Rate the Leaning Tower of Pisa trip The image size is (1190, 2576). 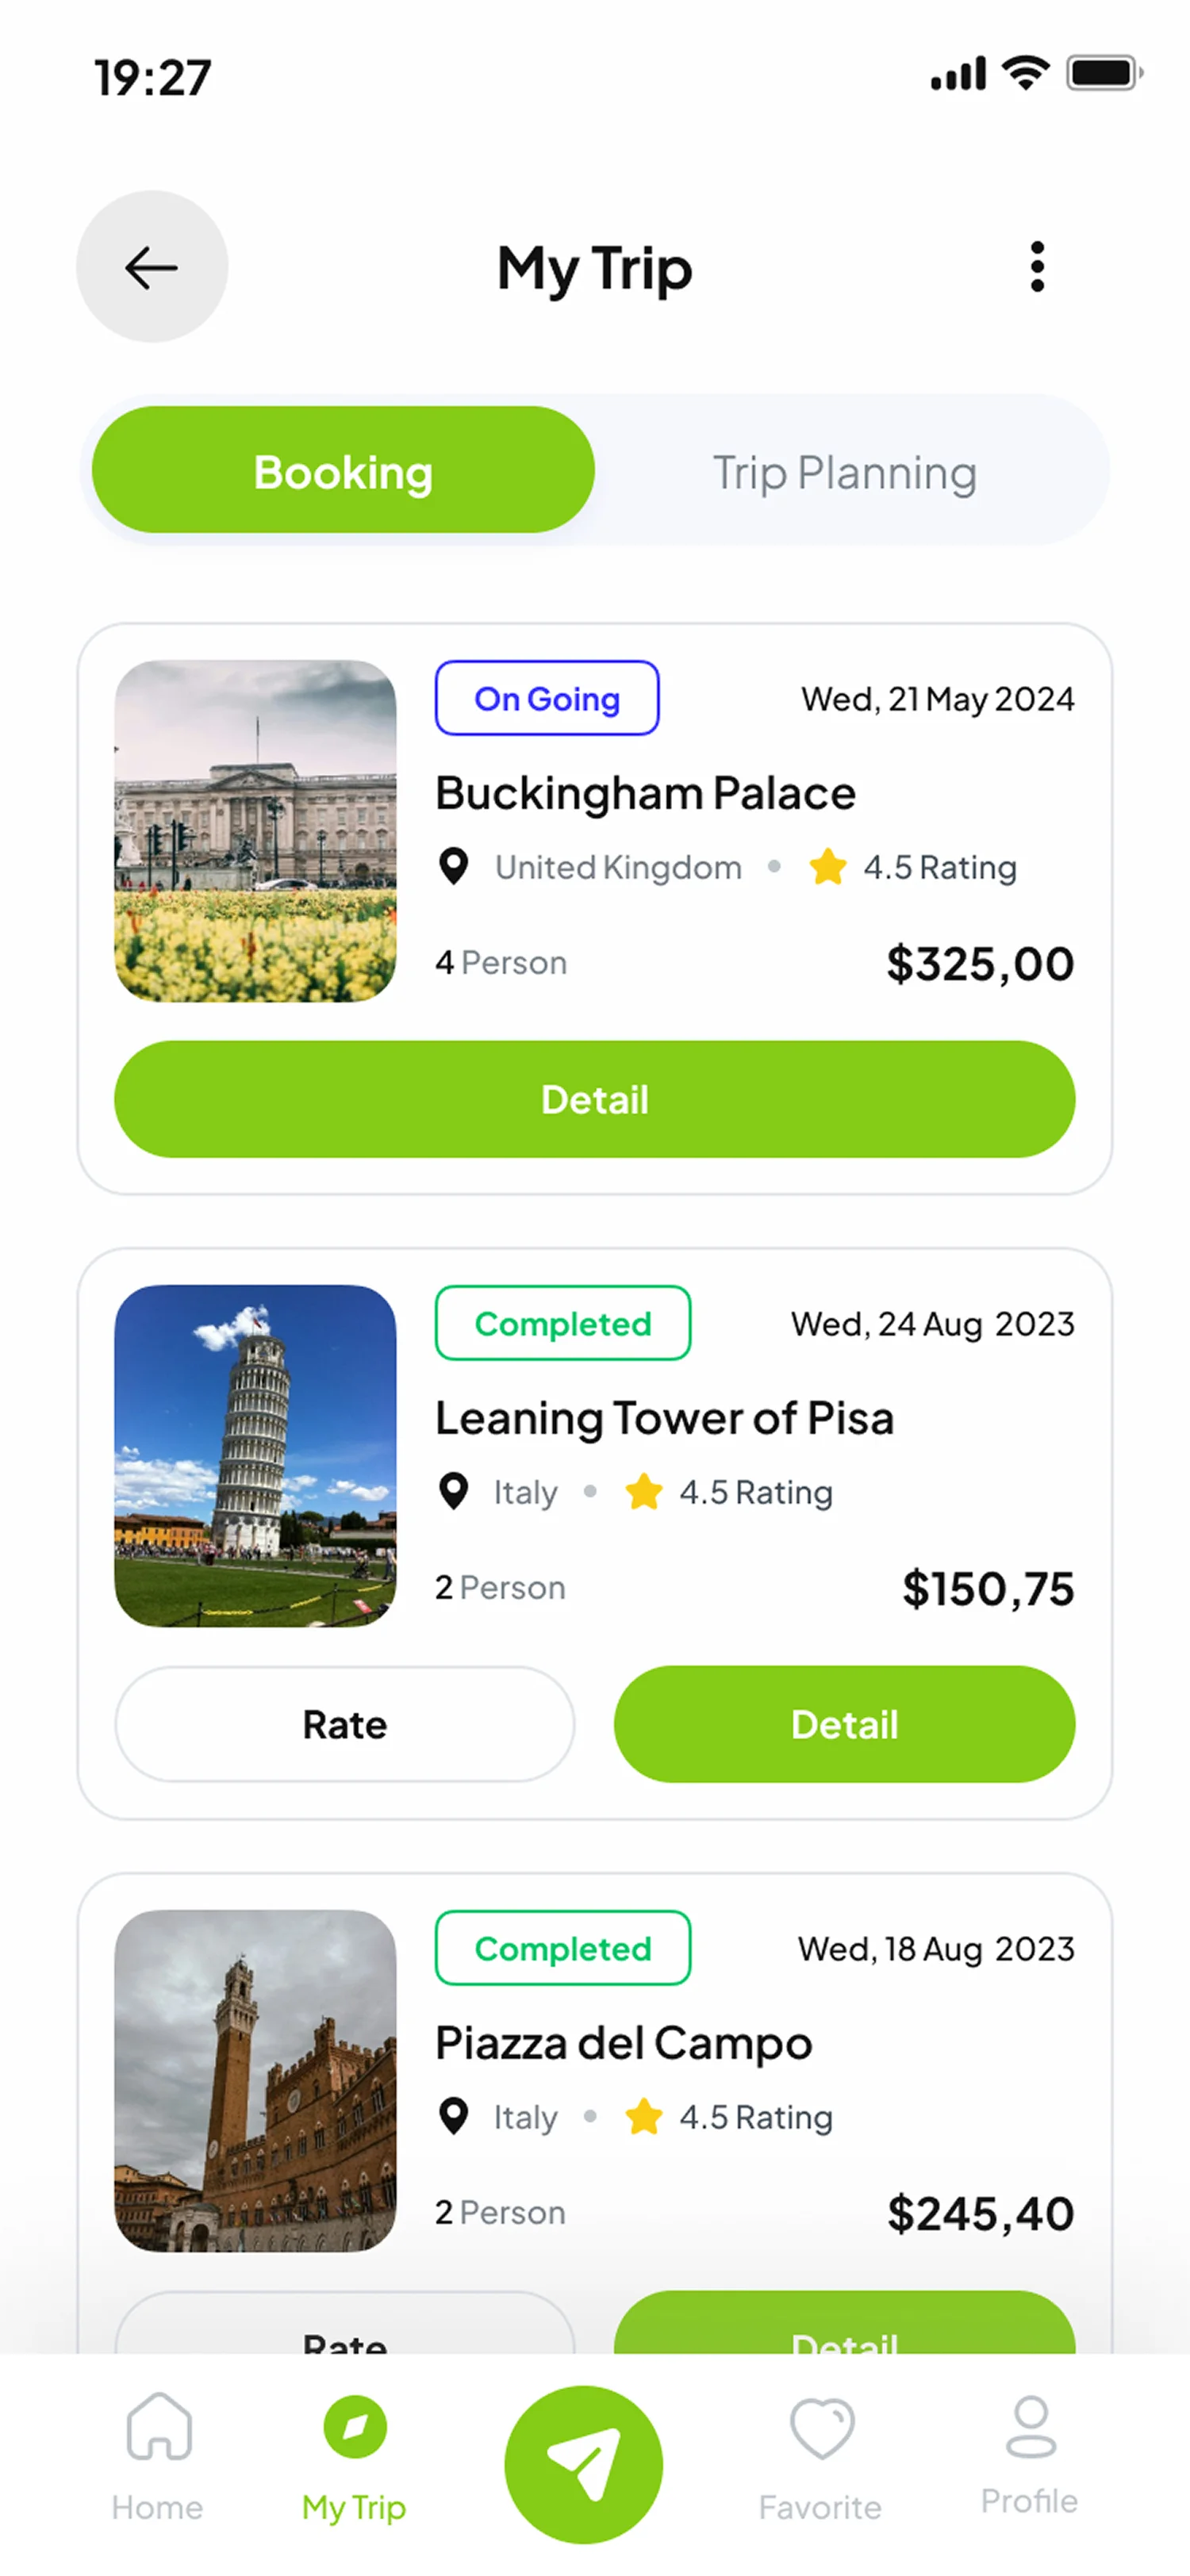(345, 1724)
